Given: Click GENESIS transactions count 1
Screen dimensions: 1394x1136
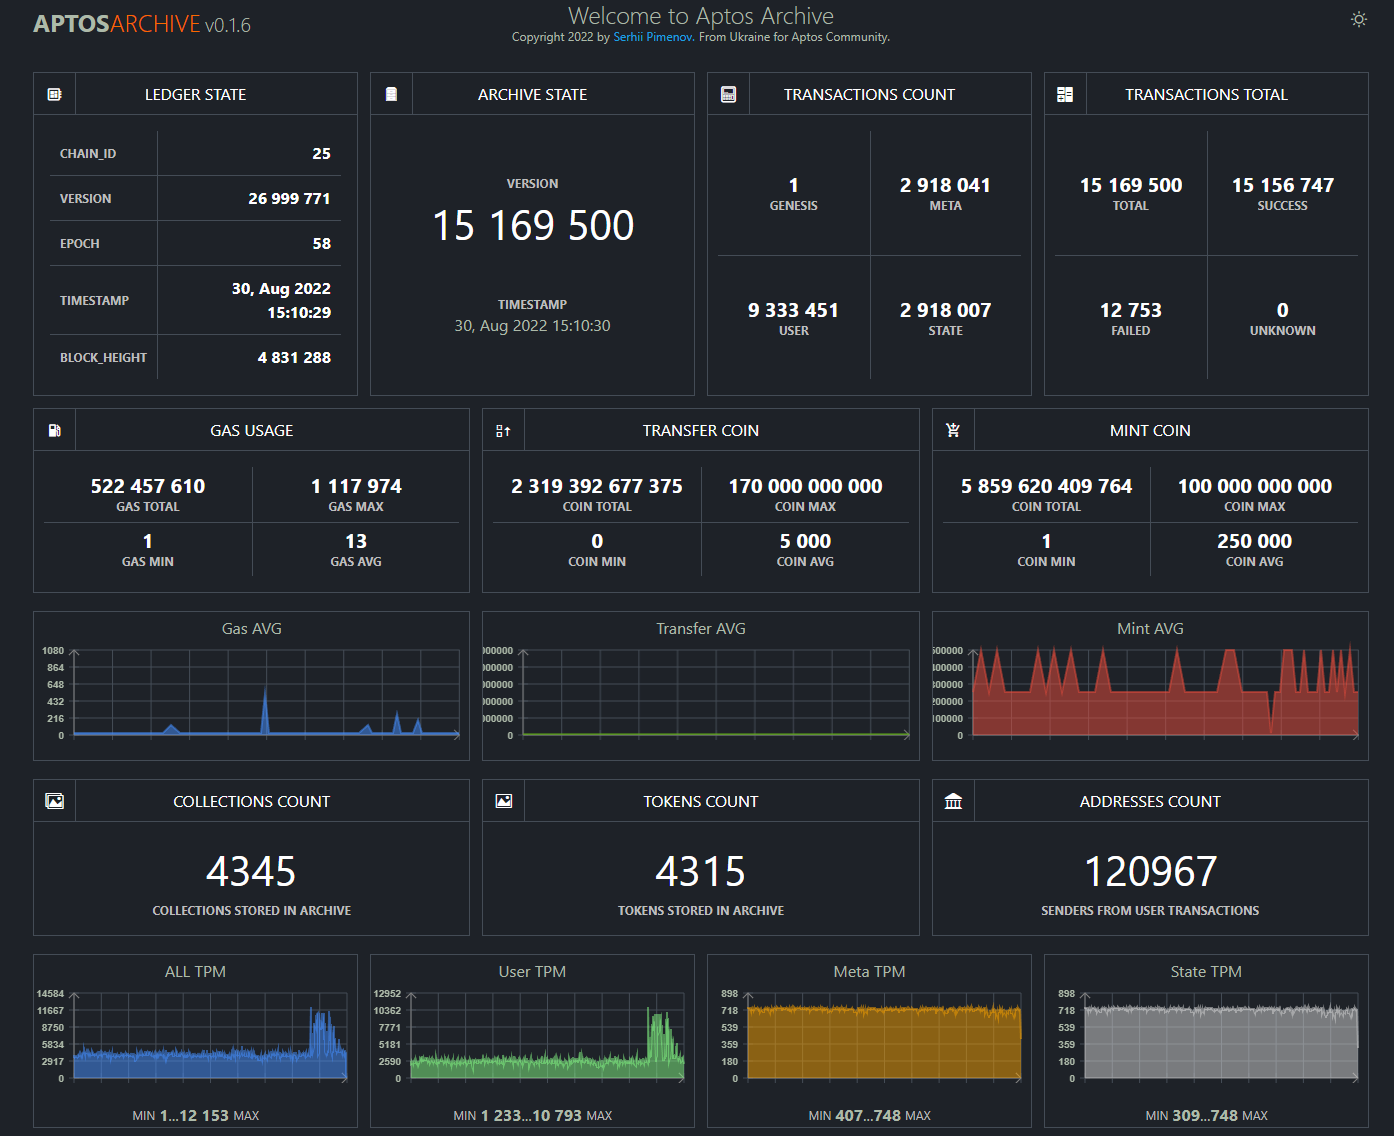Looking at the screenshot, I should [x=793, y=185].
